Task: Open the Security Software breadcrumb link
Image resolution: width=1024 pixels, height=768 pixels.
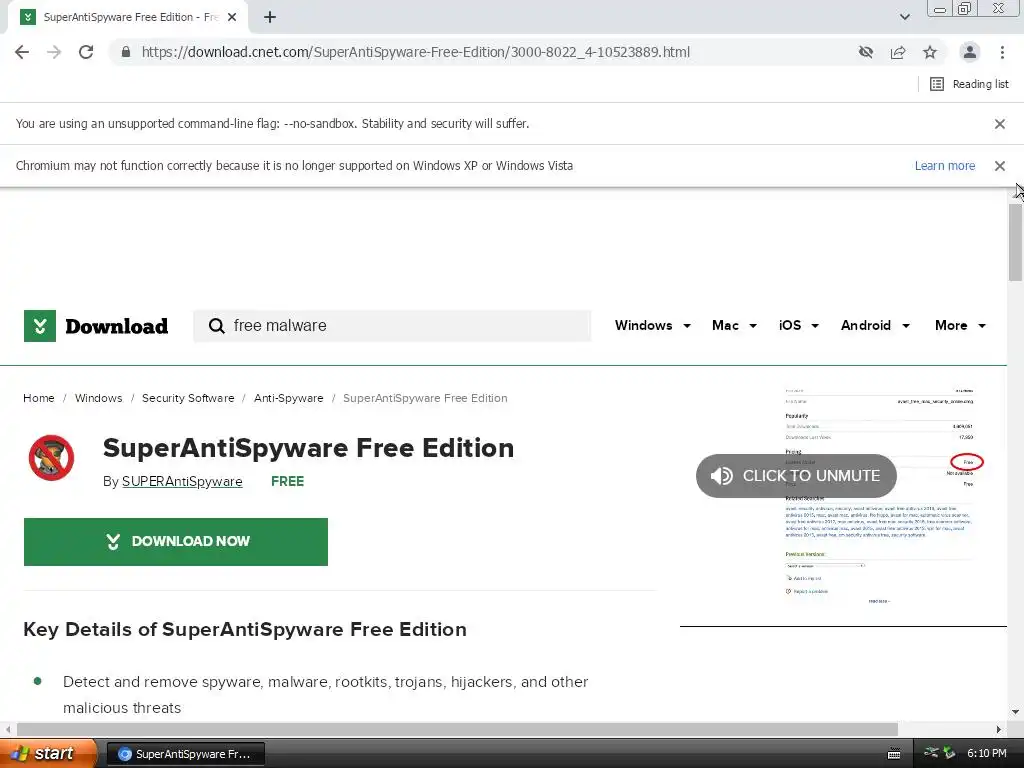Action: point(188,398)
